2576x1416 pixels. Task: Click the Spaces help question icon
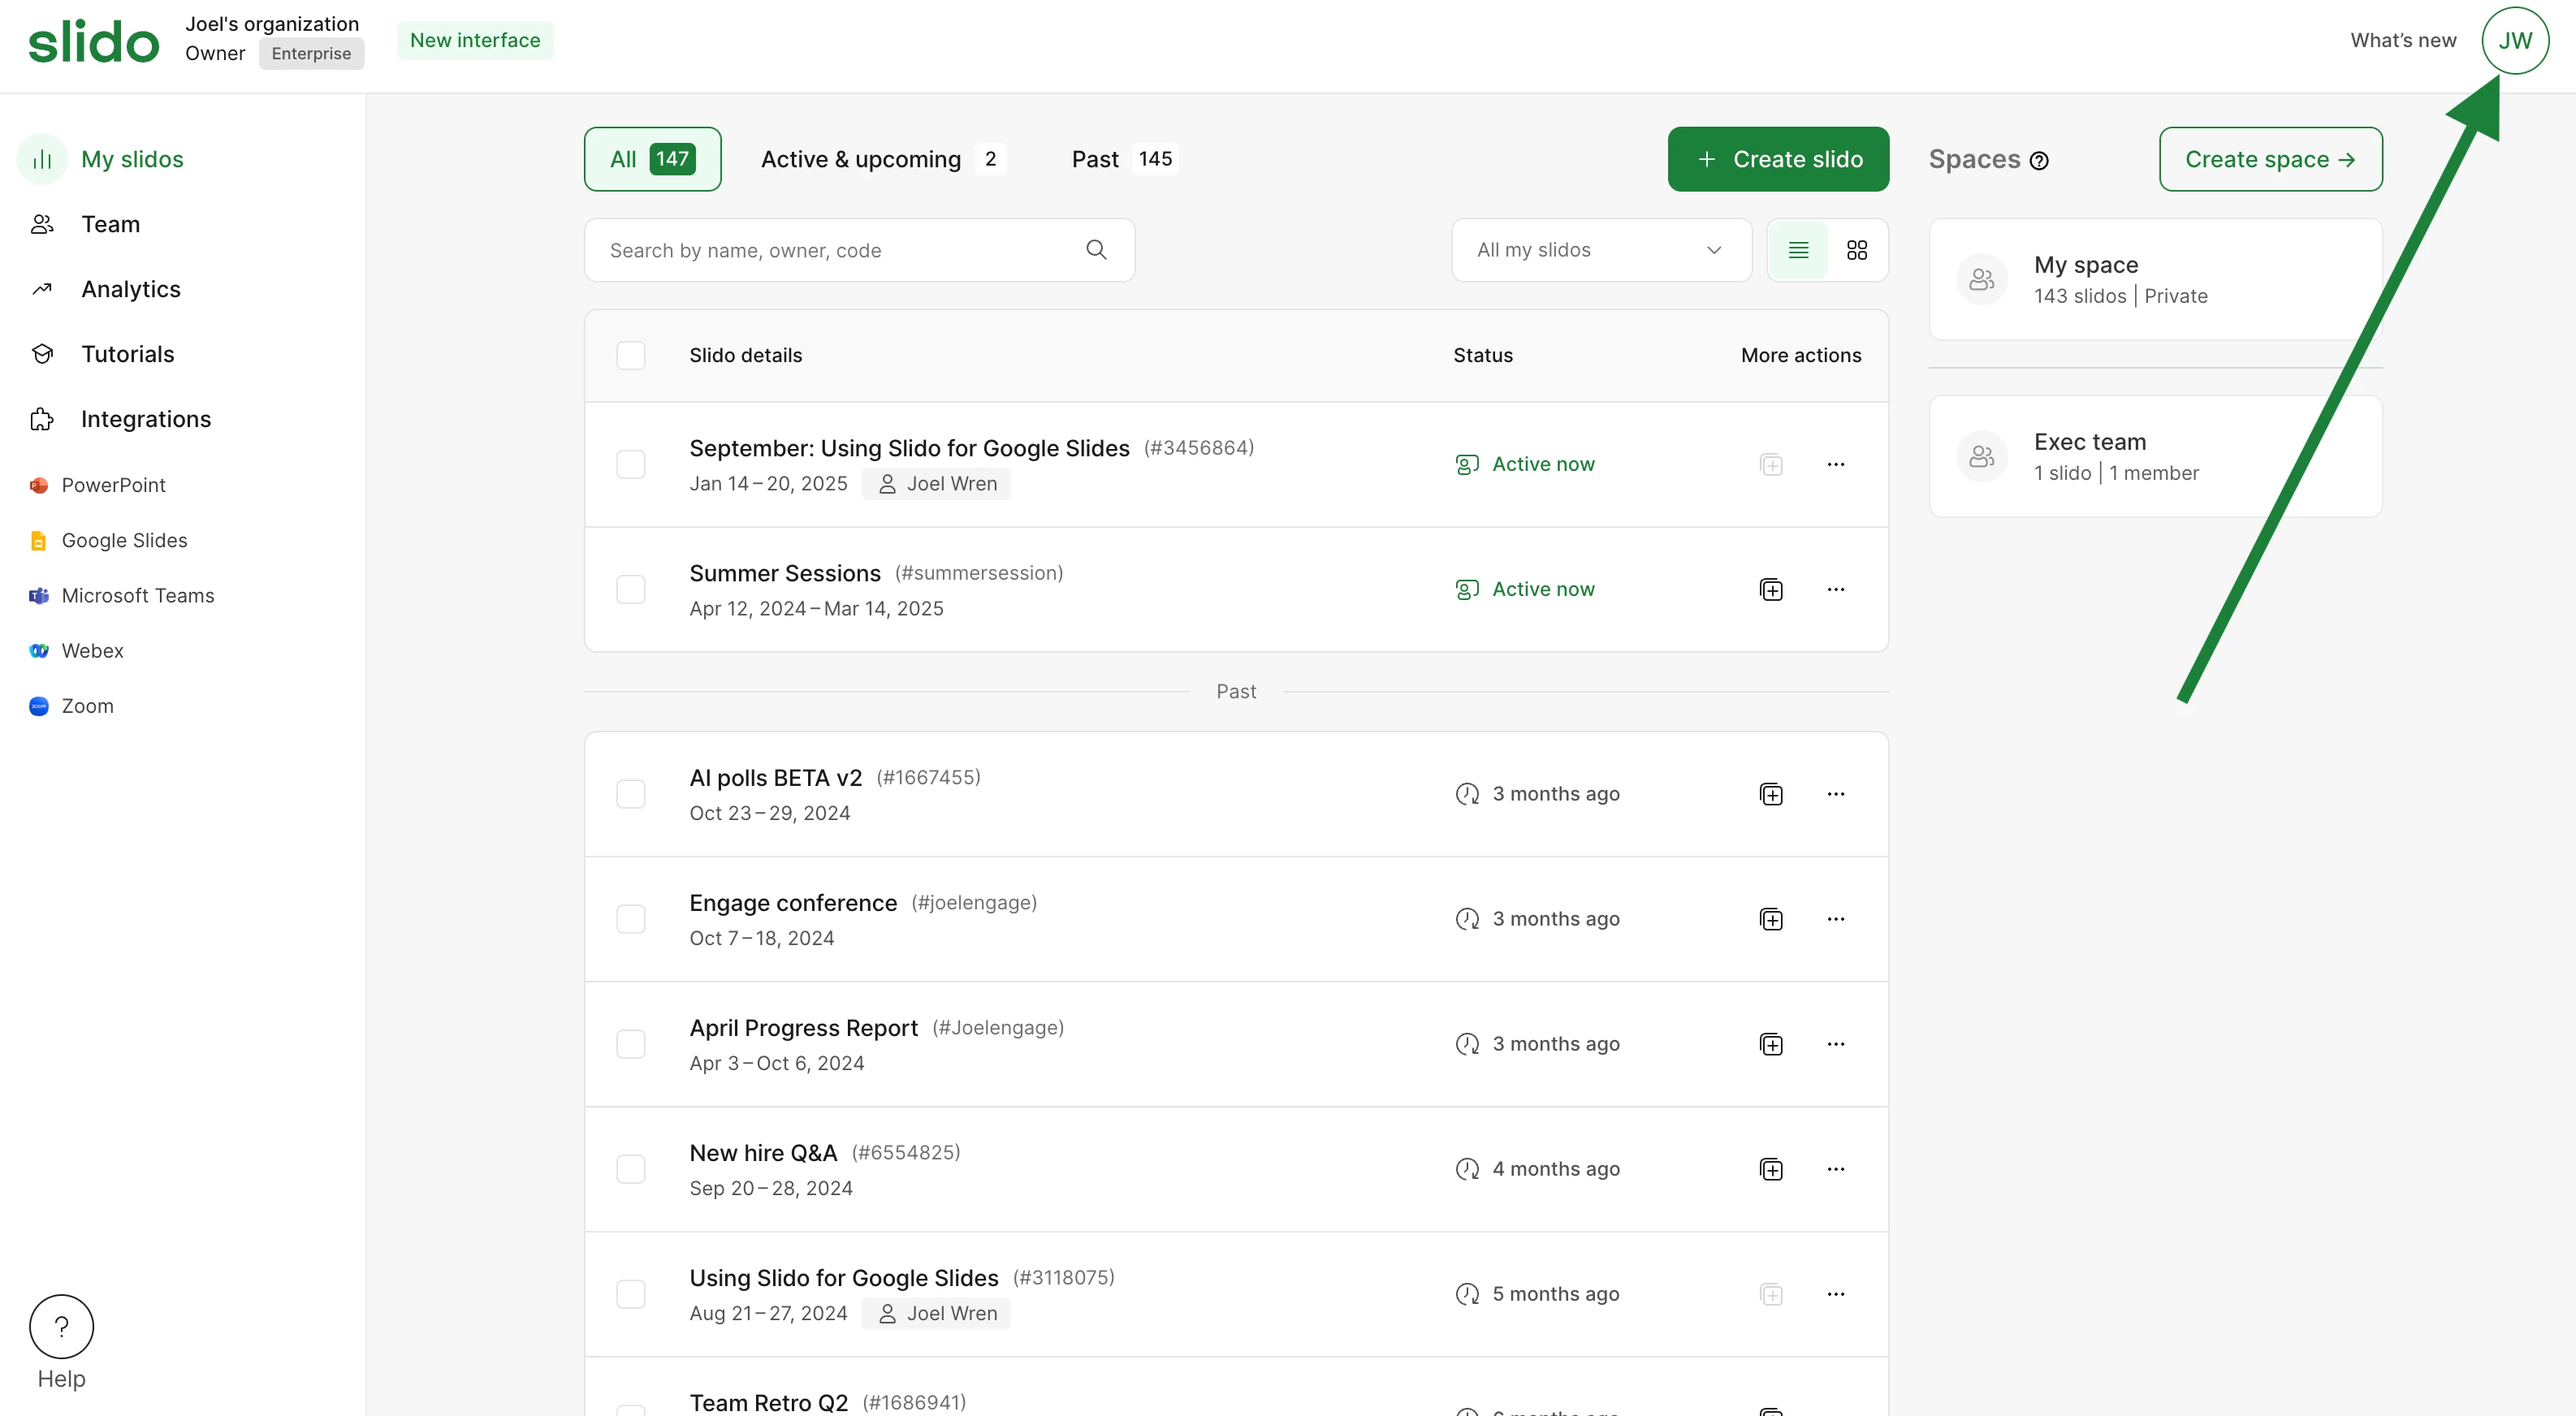[2039, 161]
